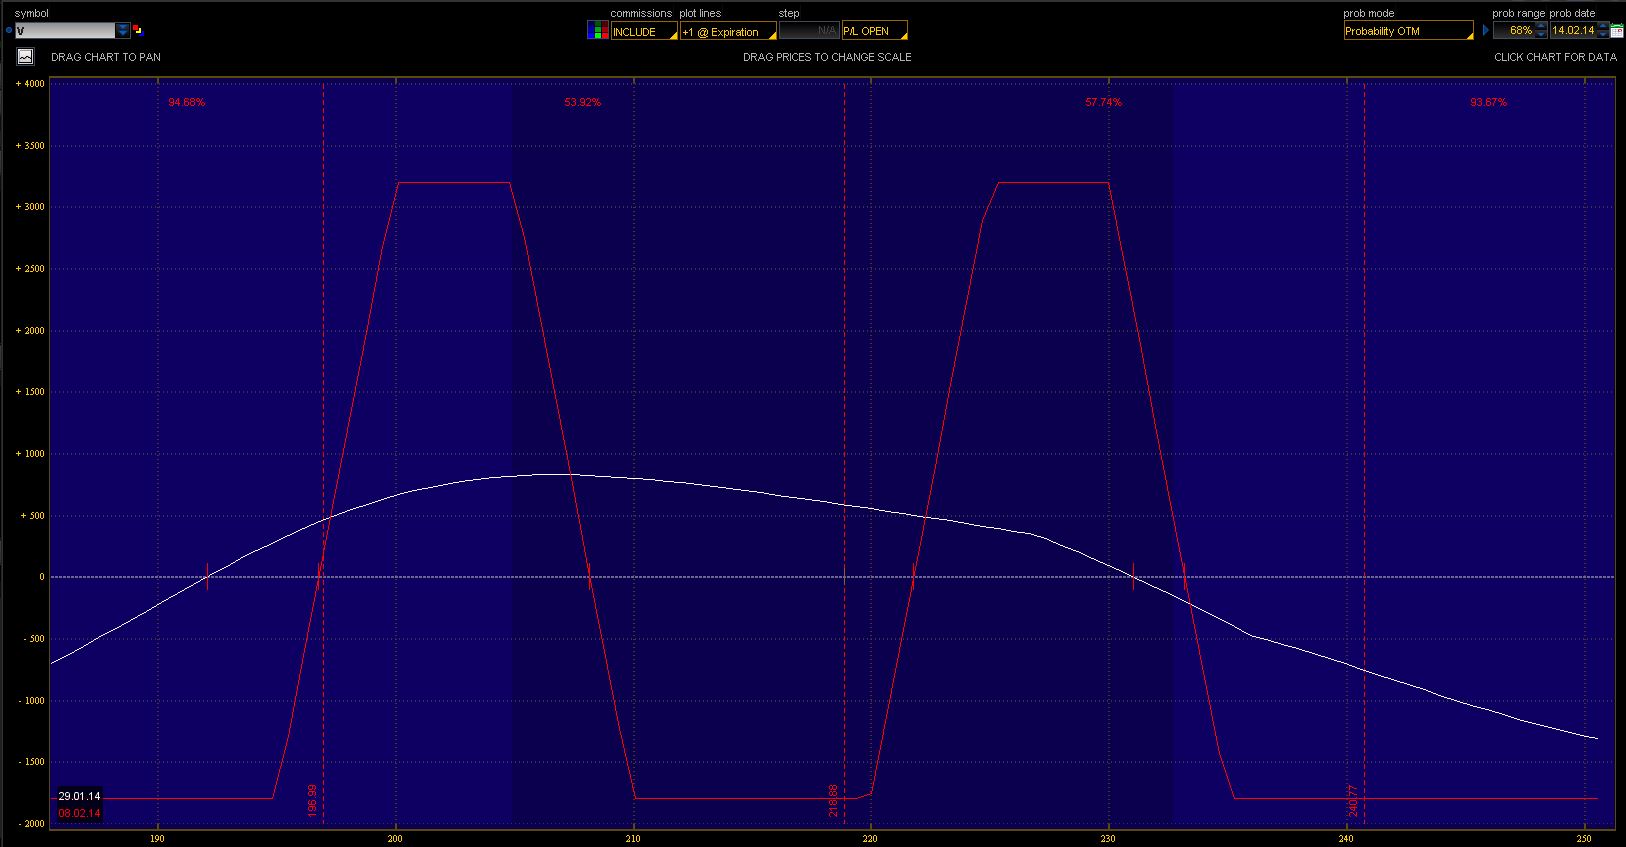1626x847 pixels.
Task: Open the plot lines +1 @ Expiration dropdown
Action: pos(728,31)
